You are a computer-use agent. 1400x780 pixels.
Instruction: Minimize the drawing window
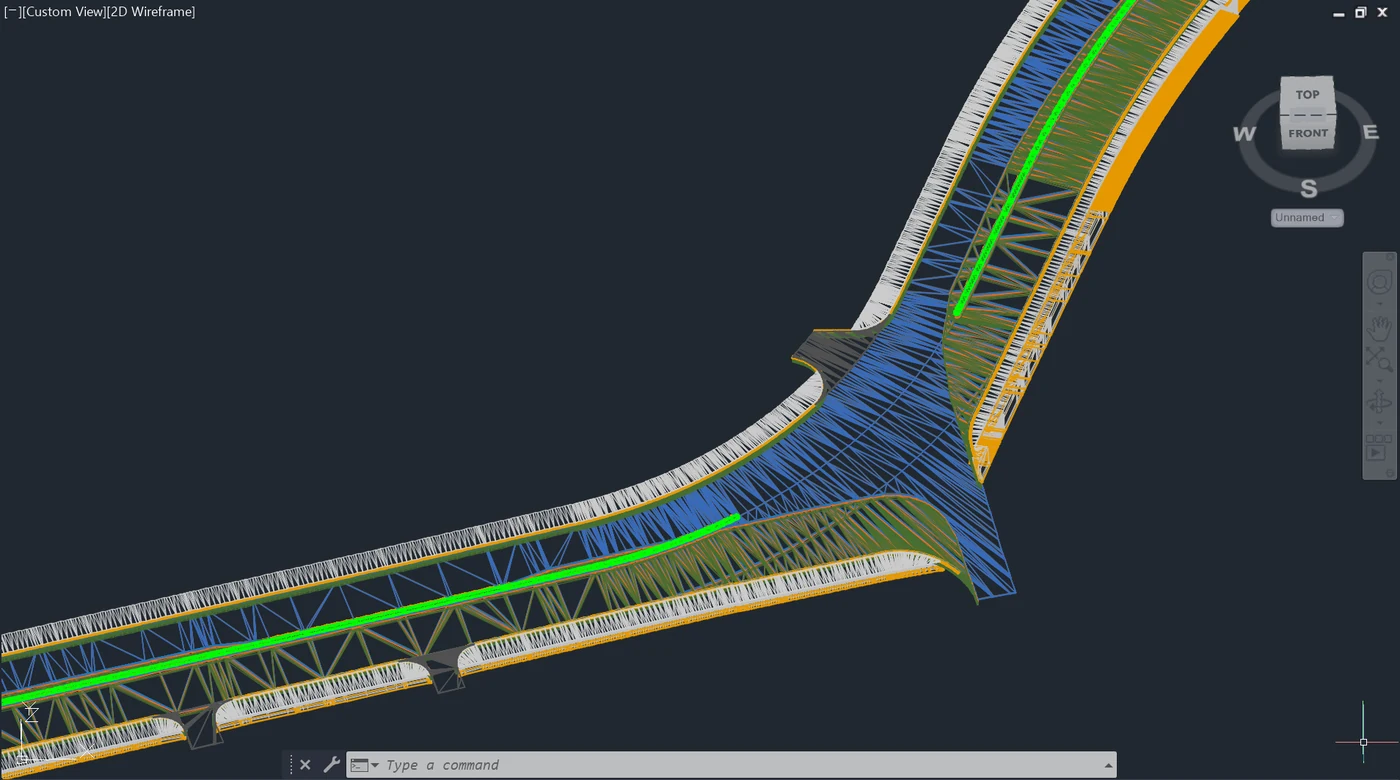click(1339, 13)
